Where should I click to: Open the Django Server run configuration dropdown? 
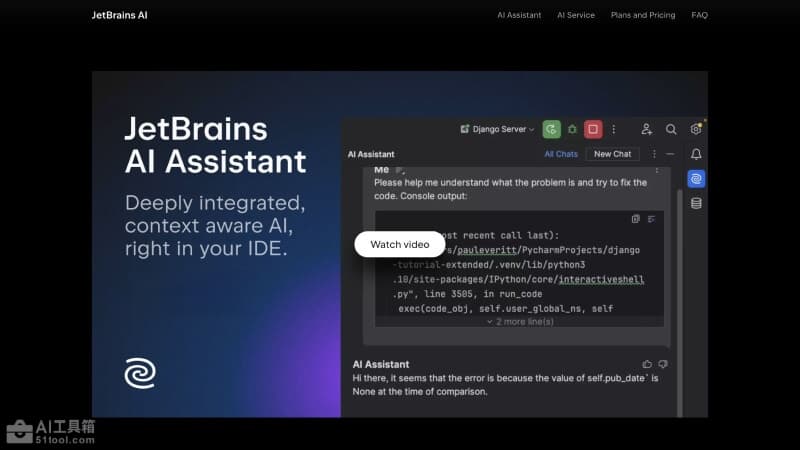point(497,129)
